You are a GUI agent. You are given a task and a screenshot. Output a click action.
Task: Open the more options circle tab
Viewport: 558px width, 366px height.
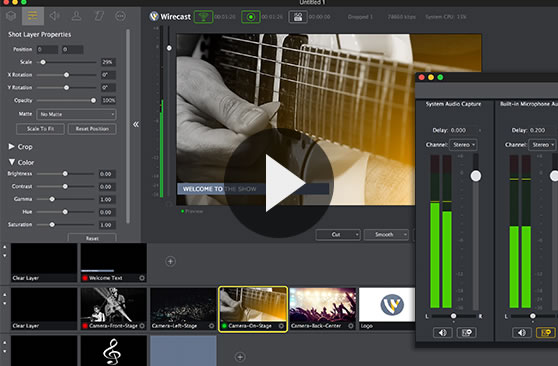120,16
